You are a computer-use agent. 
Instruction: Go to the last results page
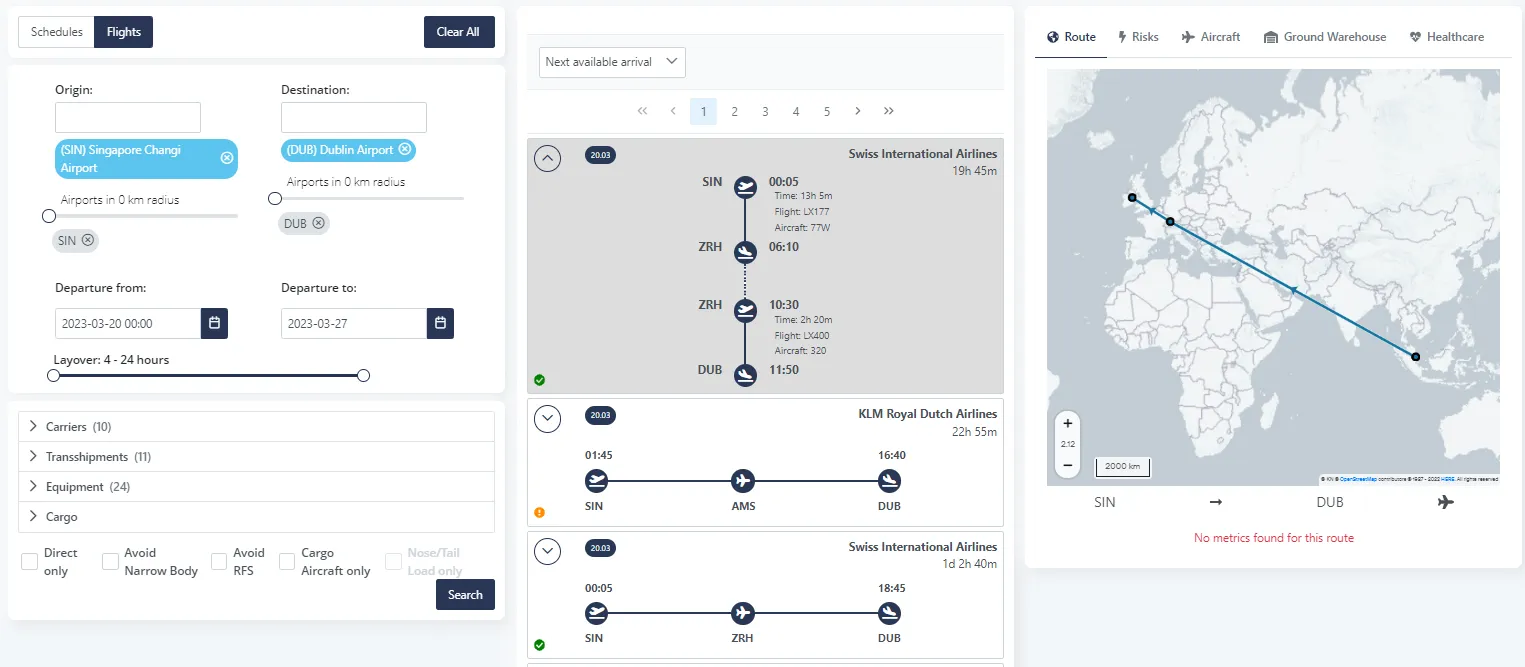888,111
